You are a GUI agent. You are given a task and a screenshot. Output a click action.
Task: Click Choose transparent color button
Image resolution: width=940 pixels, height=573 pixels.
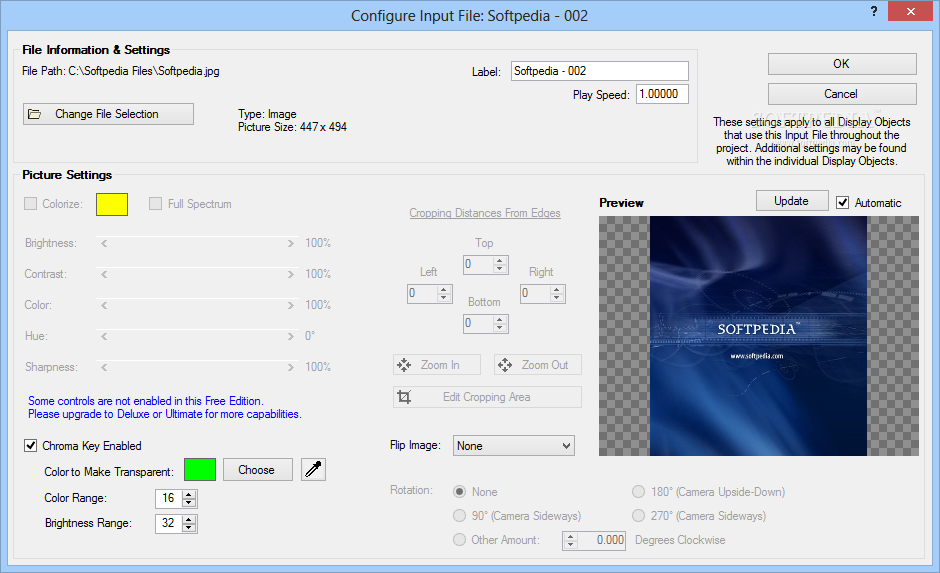pyautogui.click(x=257, y=469)
